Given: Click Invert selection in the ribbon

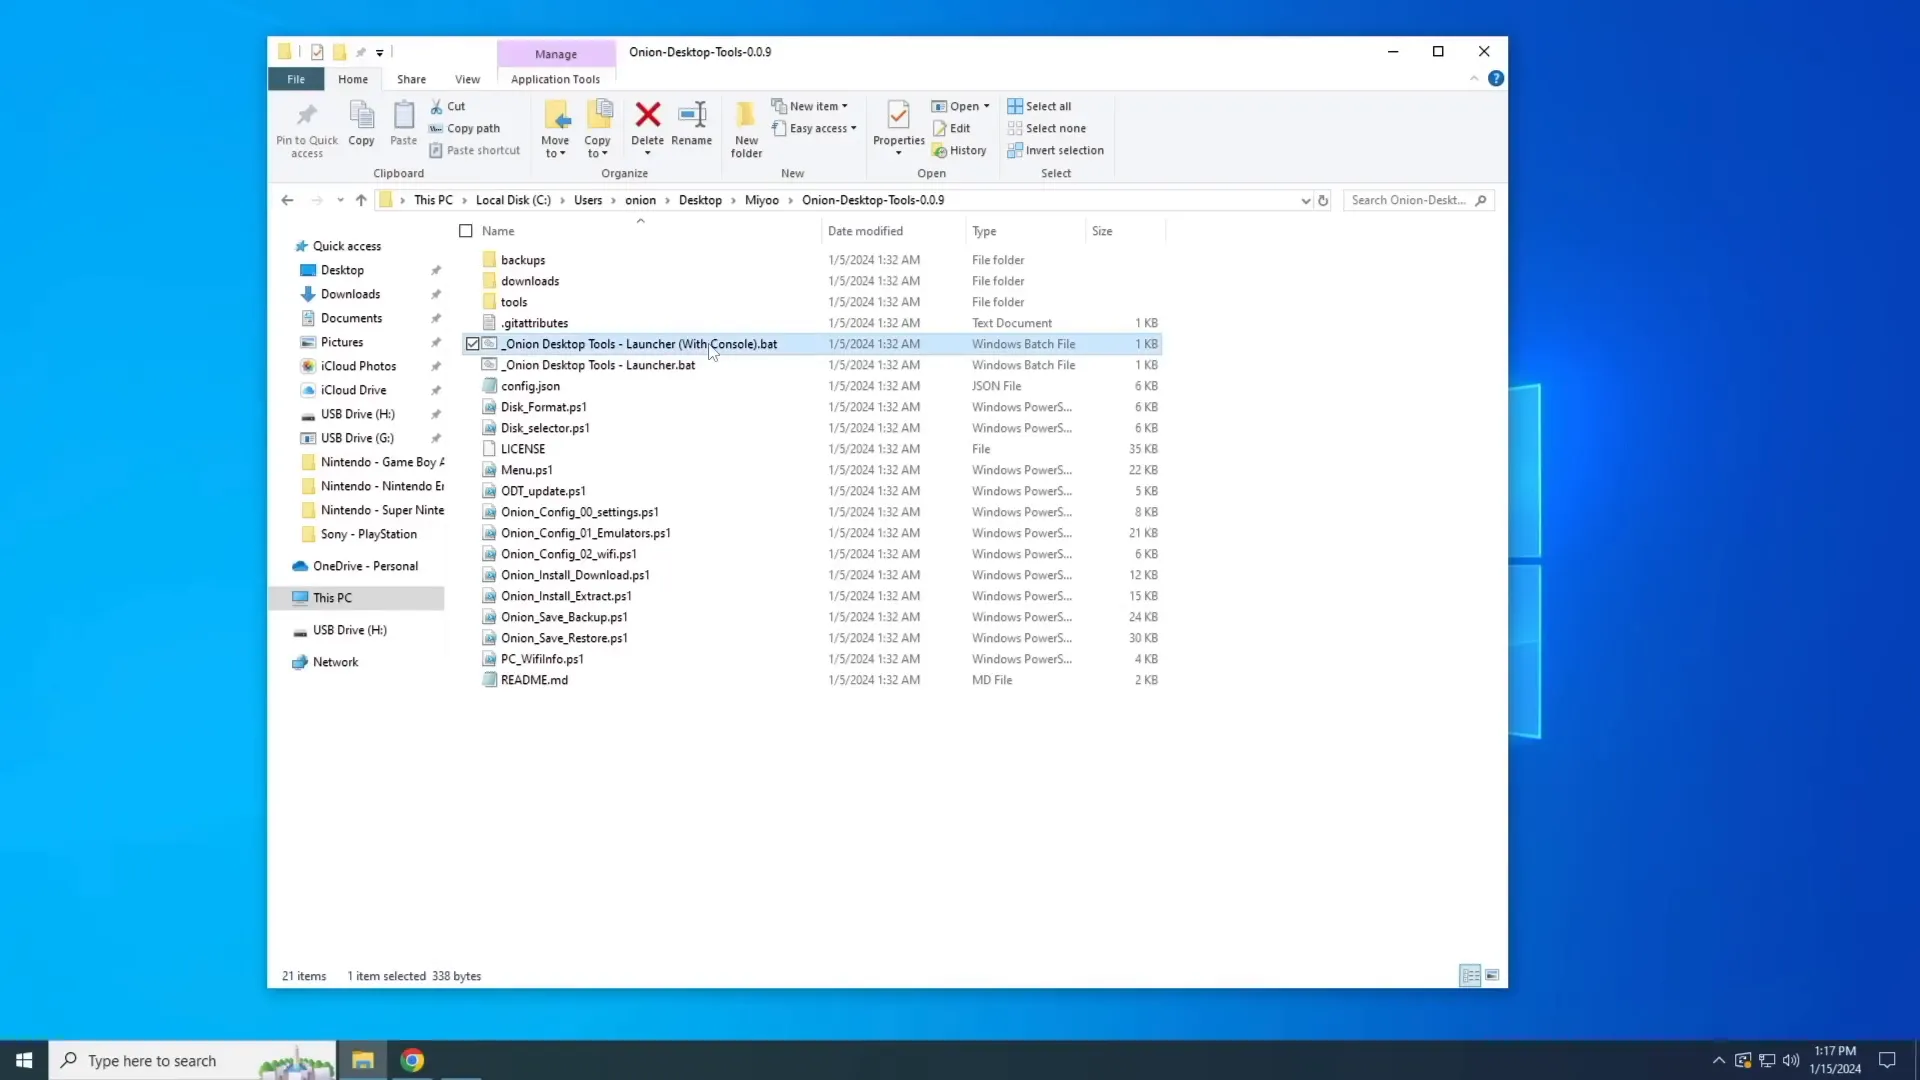Looking at the screenshot, I should (x=1056, y=150).
